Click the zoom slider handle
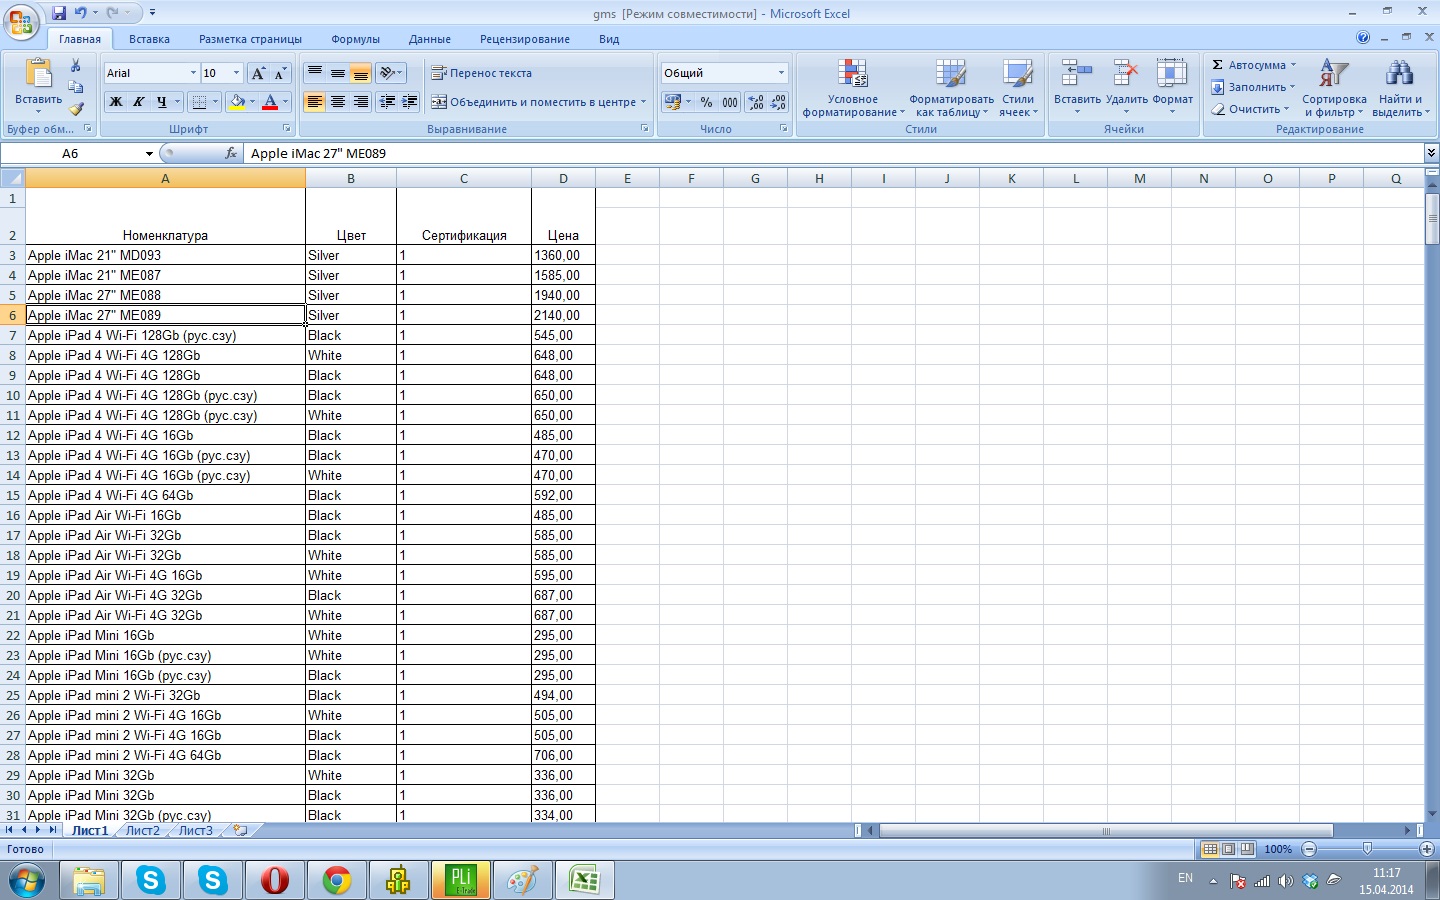 coord(1367,849)
